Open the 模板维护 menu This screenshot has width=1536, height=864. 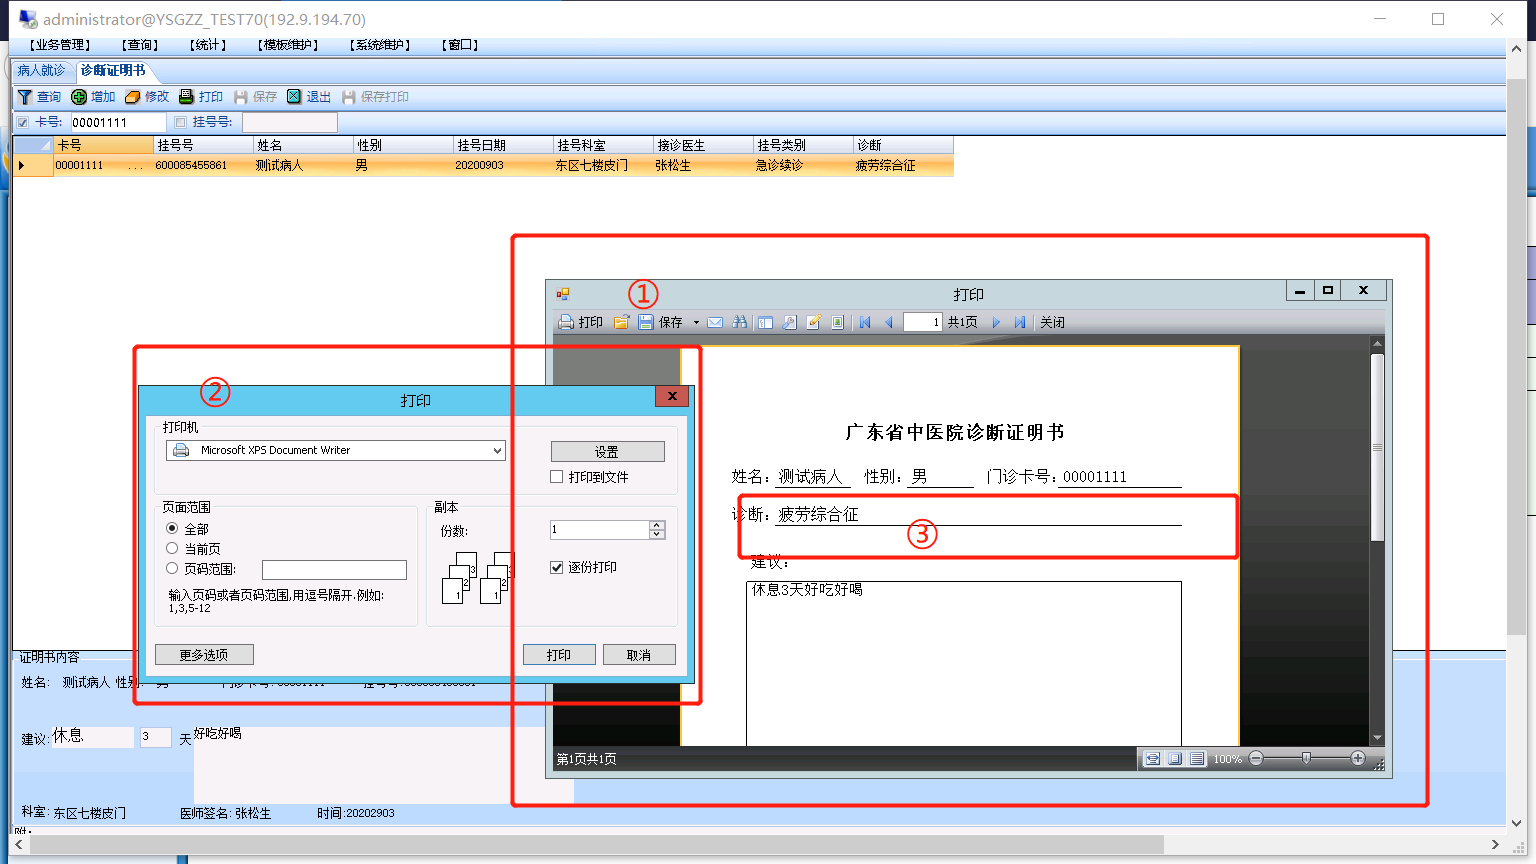pyautogui.click(x=288, y=45)
